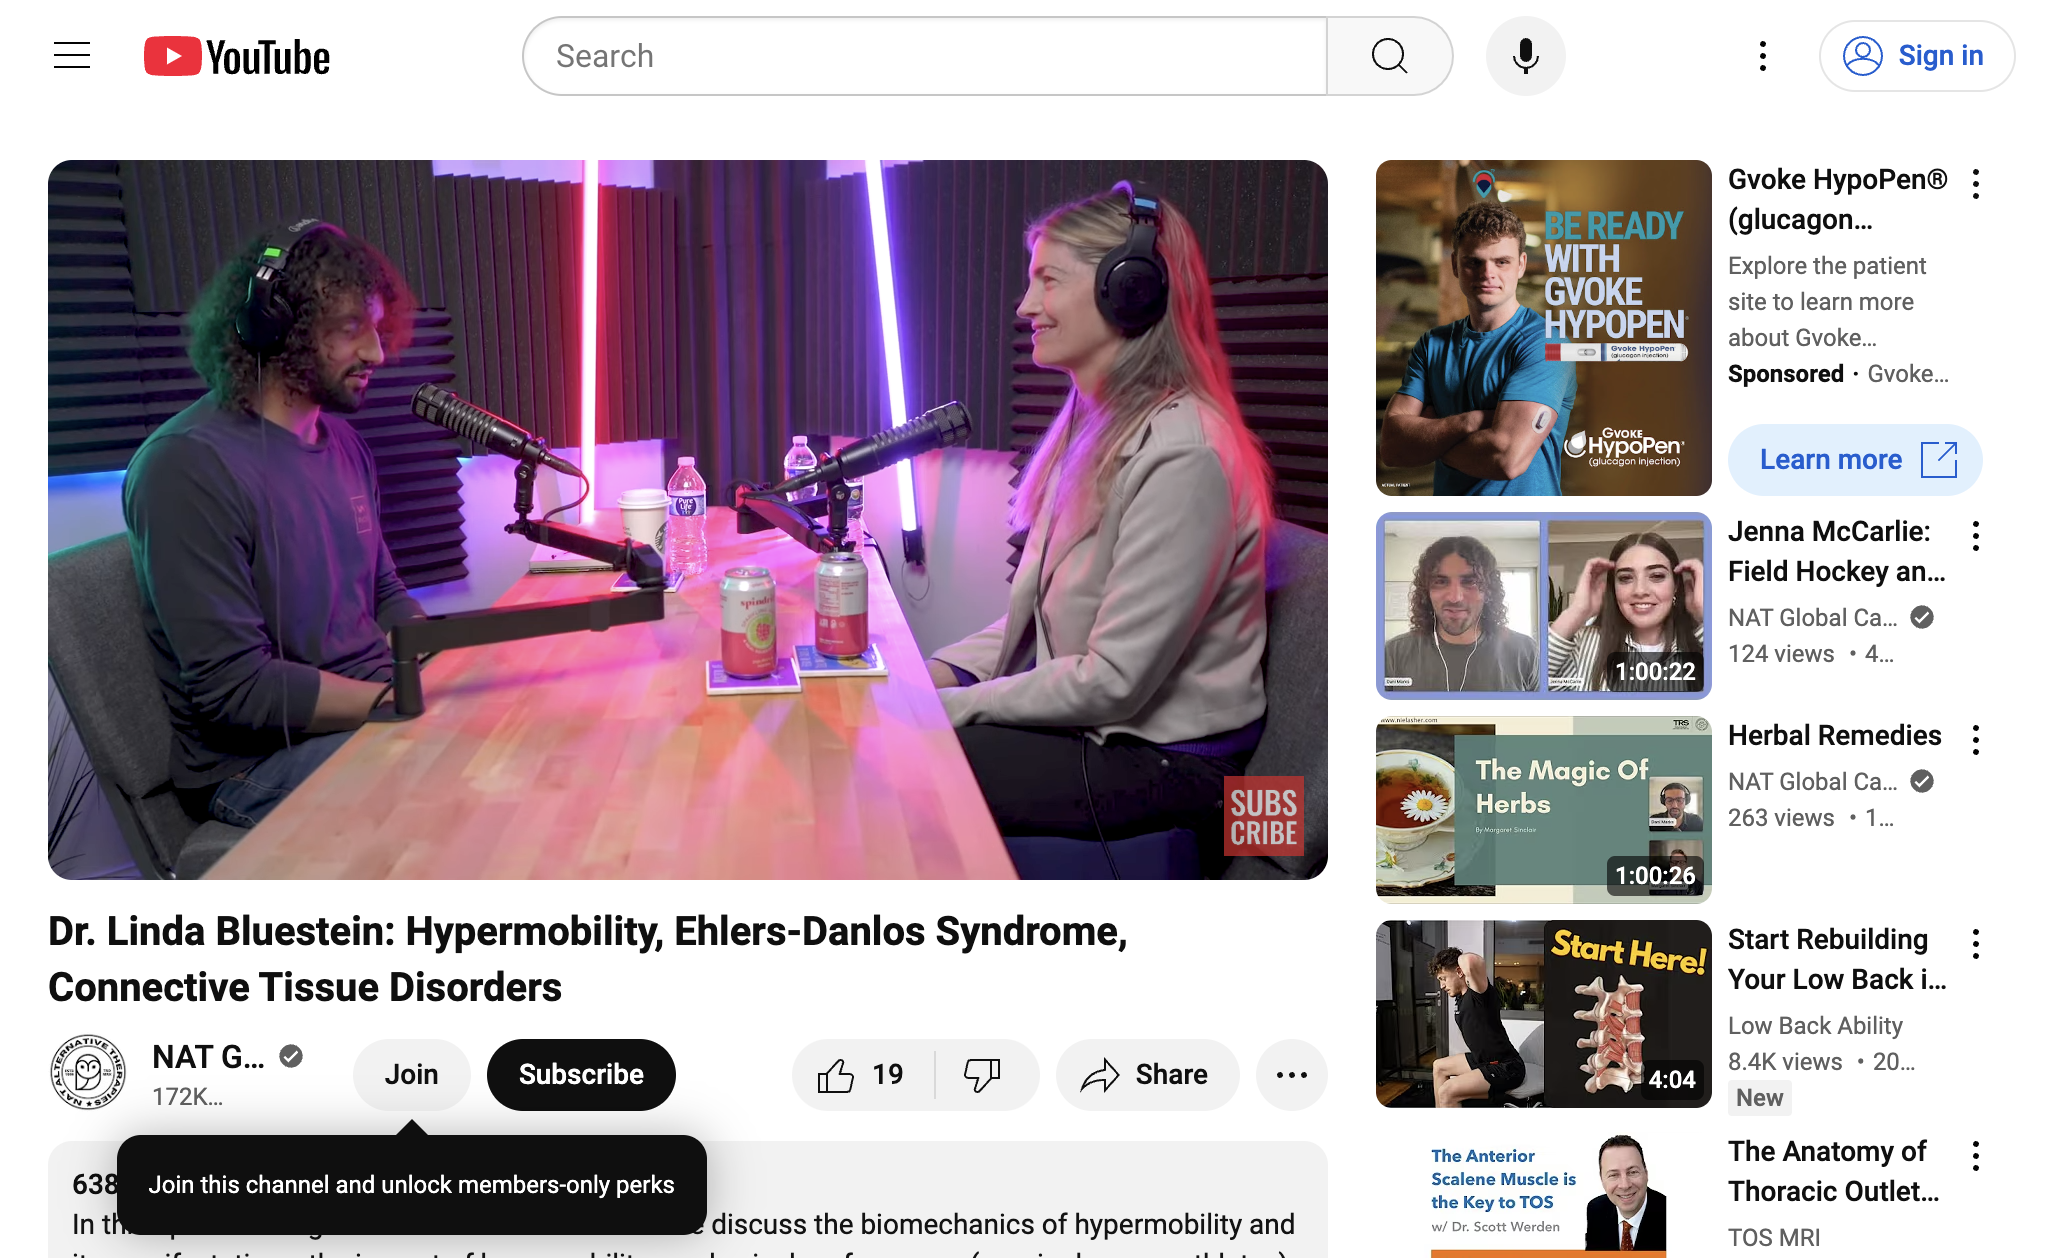
Task: Go to YouTube home via logo
Action: coord(237,57)
